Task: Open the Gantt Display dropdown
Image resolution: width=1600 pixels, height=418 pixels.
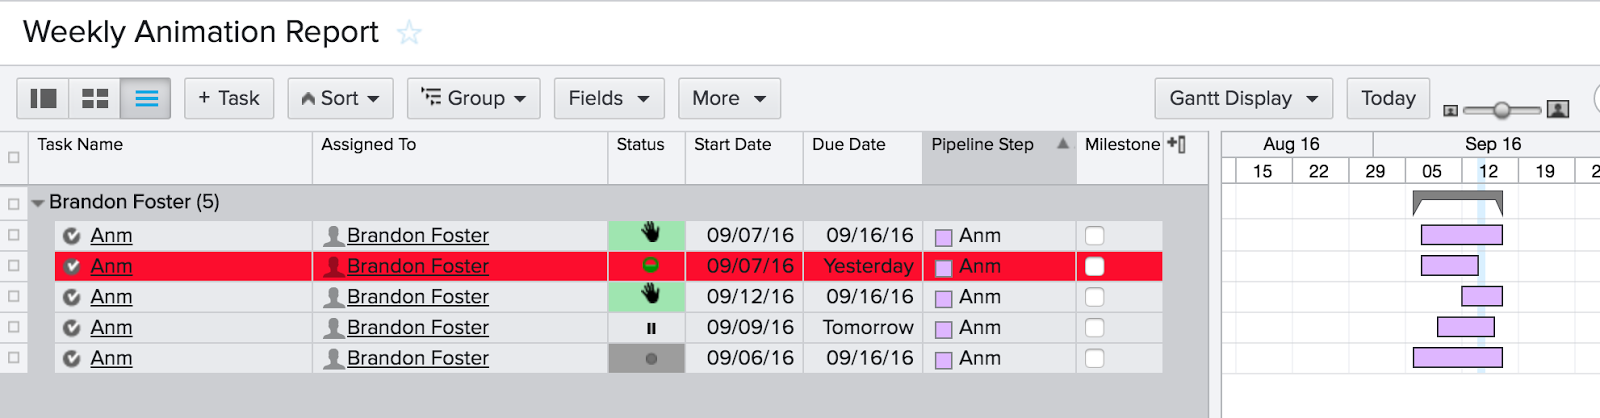Action: click(1243, 98)
